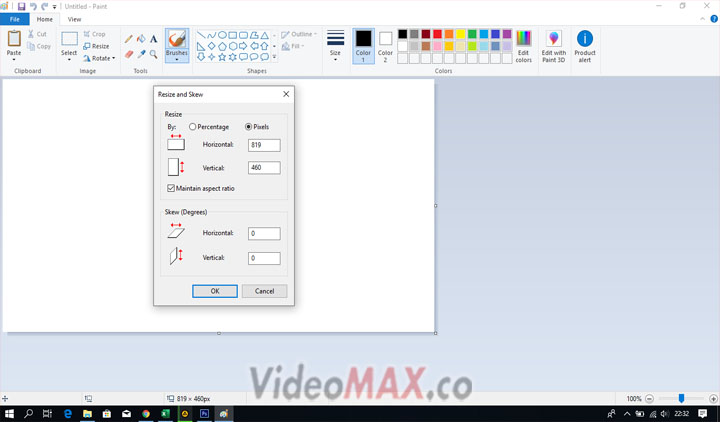Click the Skew Vertical degrees field
720x422 pixels.
pos(264,258)
